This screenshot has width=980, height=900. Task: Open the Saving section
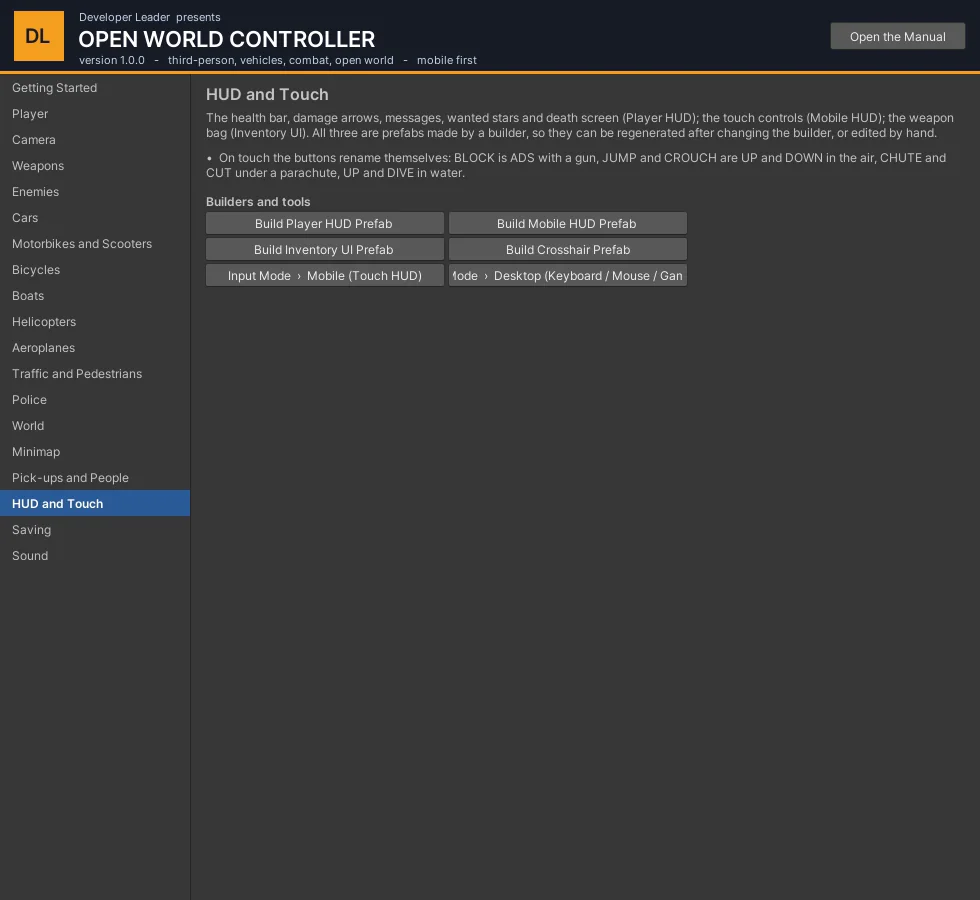(95, 530)
